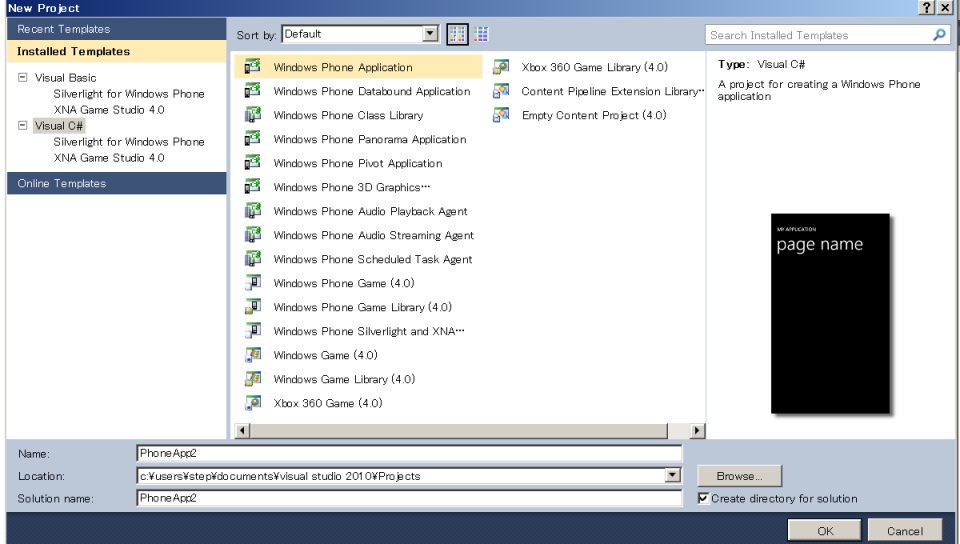Collapse the Visual Basic tree node
The width and height of the screenshot is (960, 544).
point(23,77)
